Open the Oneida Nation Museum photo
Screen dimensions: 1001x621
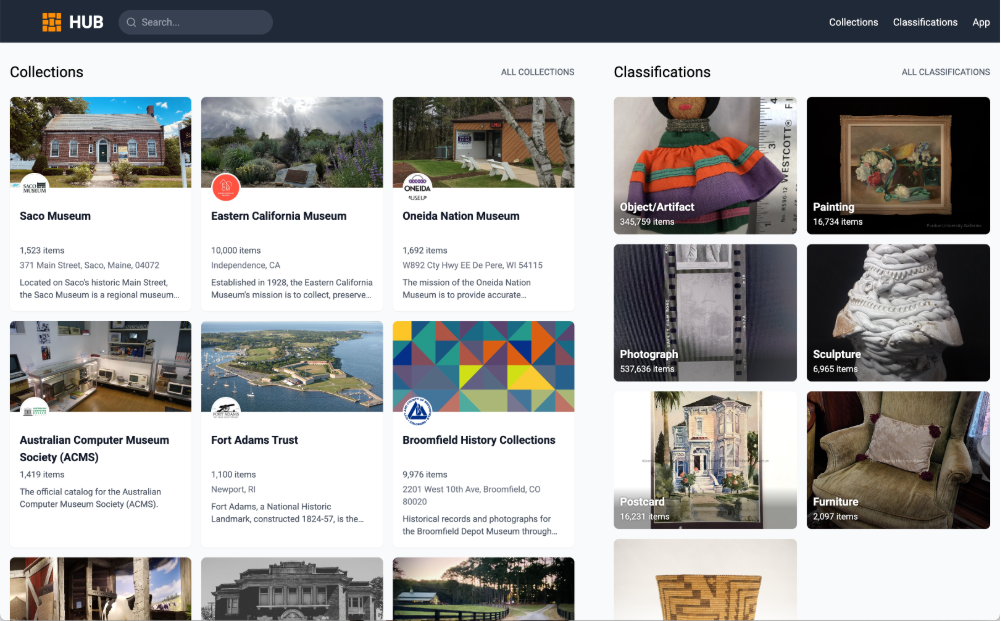tap(483, 142)
